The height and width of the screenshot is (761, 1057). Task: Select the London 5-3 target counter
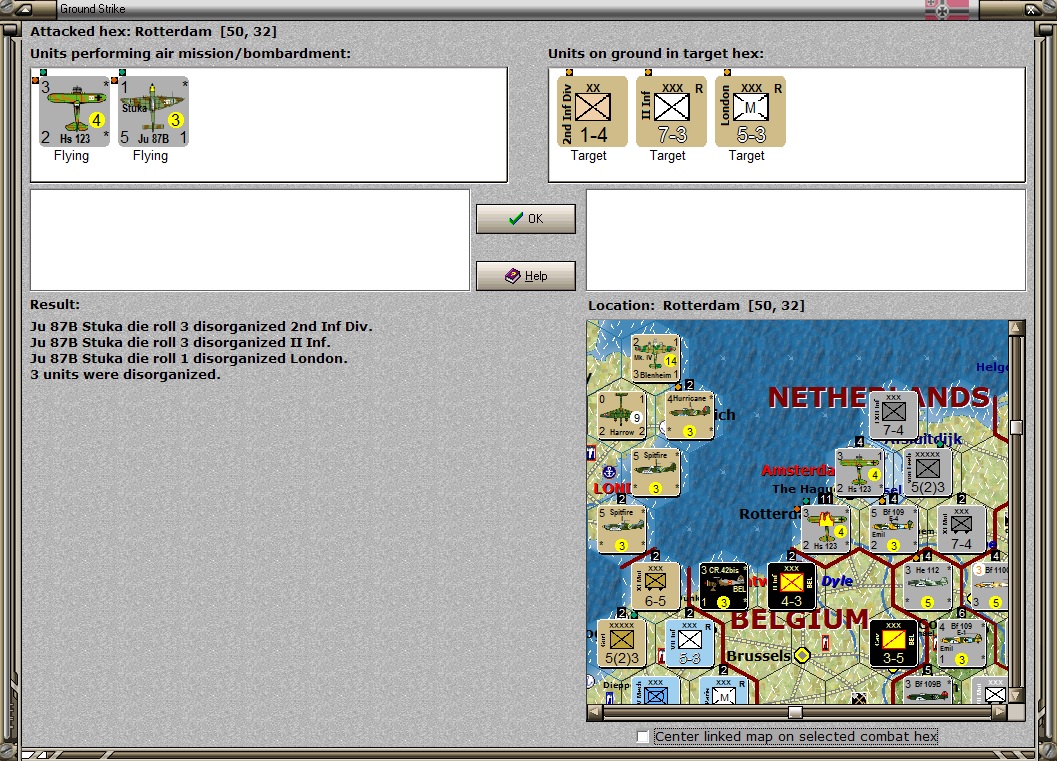click(750, 111)
